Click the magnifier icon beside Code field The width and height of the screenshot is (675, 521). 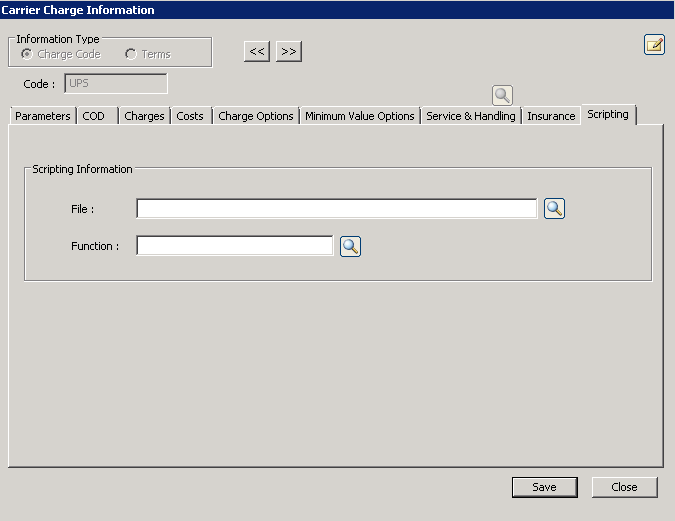coord(502,95)
